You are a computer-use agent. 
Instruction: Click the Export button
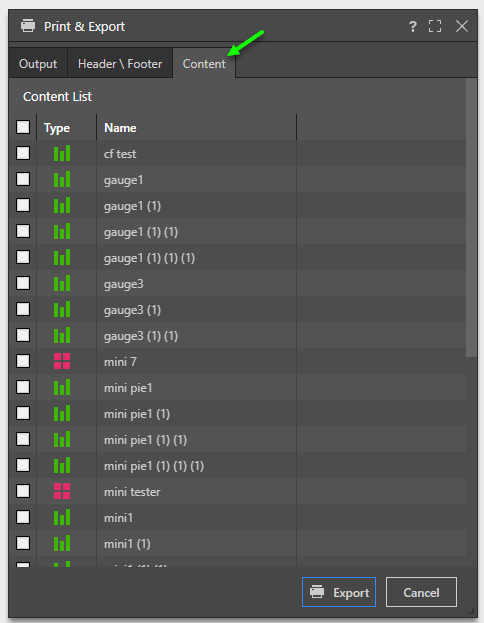(339, 592)
